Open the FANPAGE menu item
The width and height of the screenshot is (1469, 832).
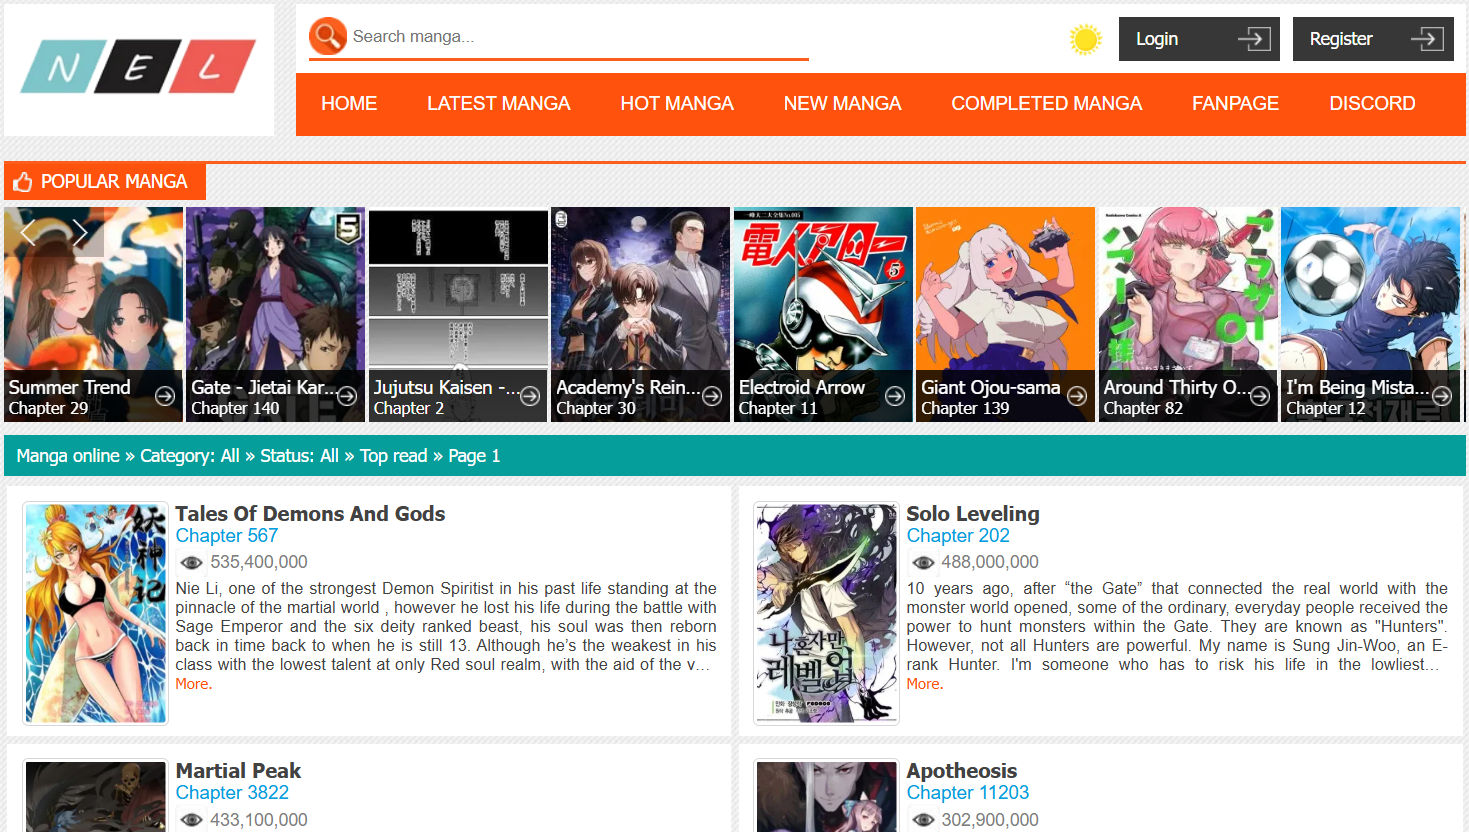click(x=1235, y=104)
